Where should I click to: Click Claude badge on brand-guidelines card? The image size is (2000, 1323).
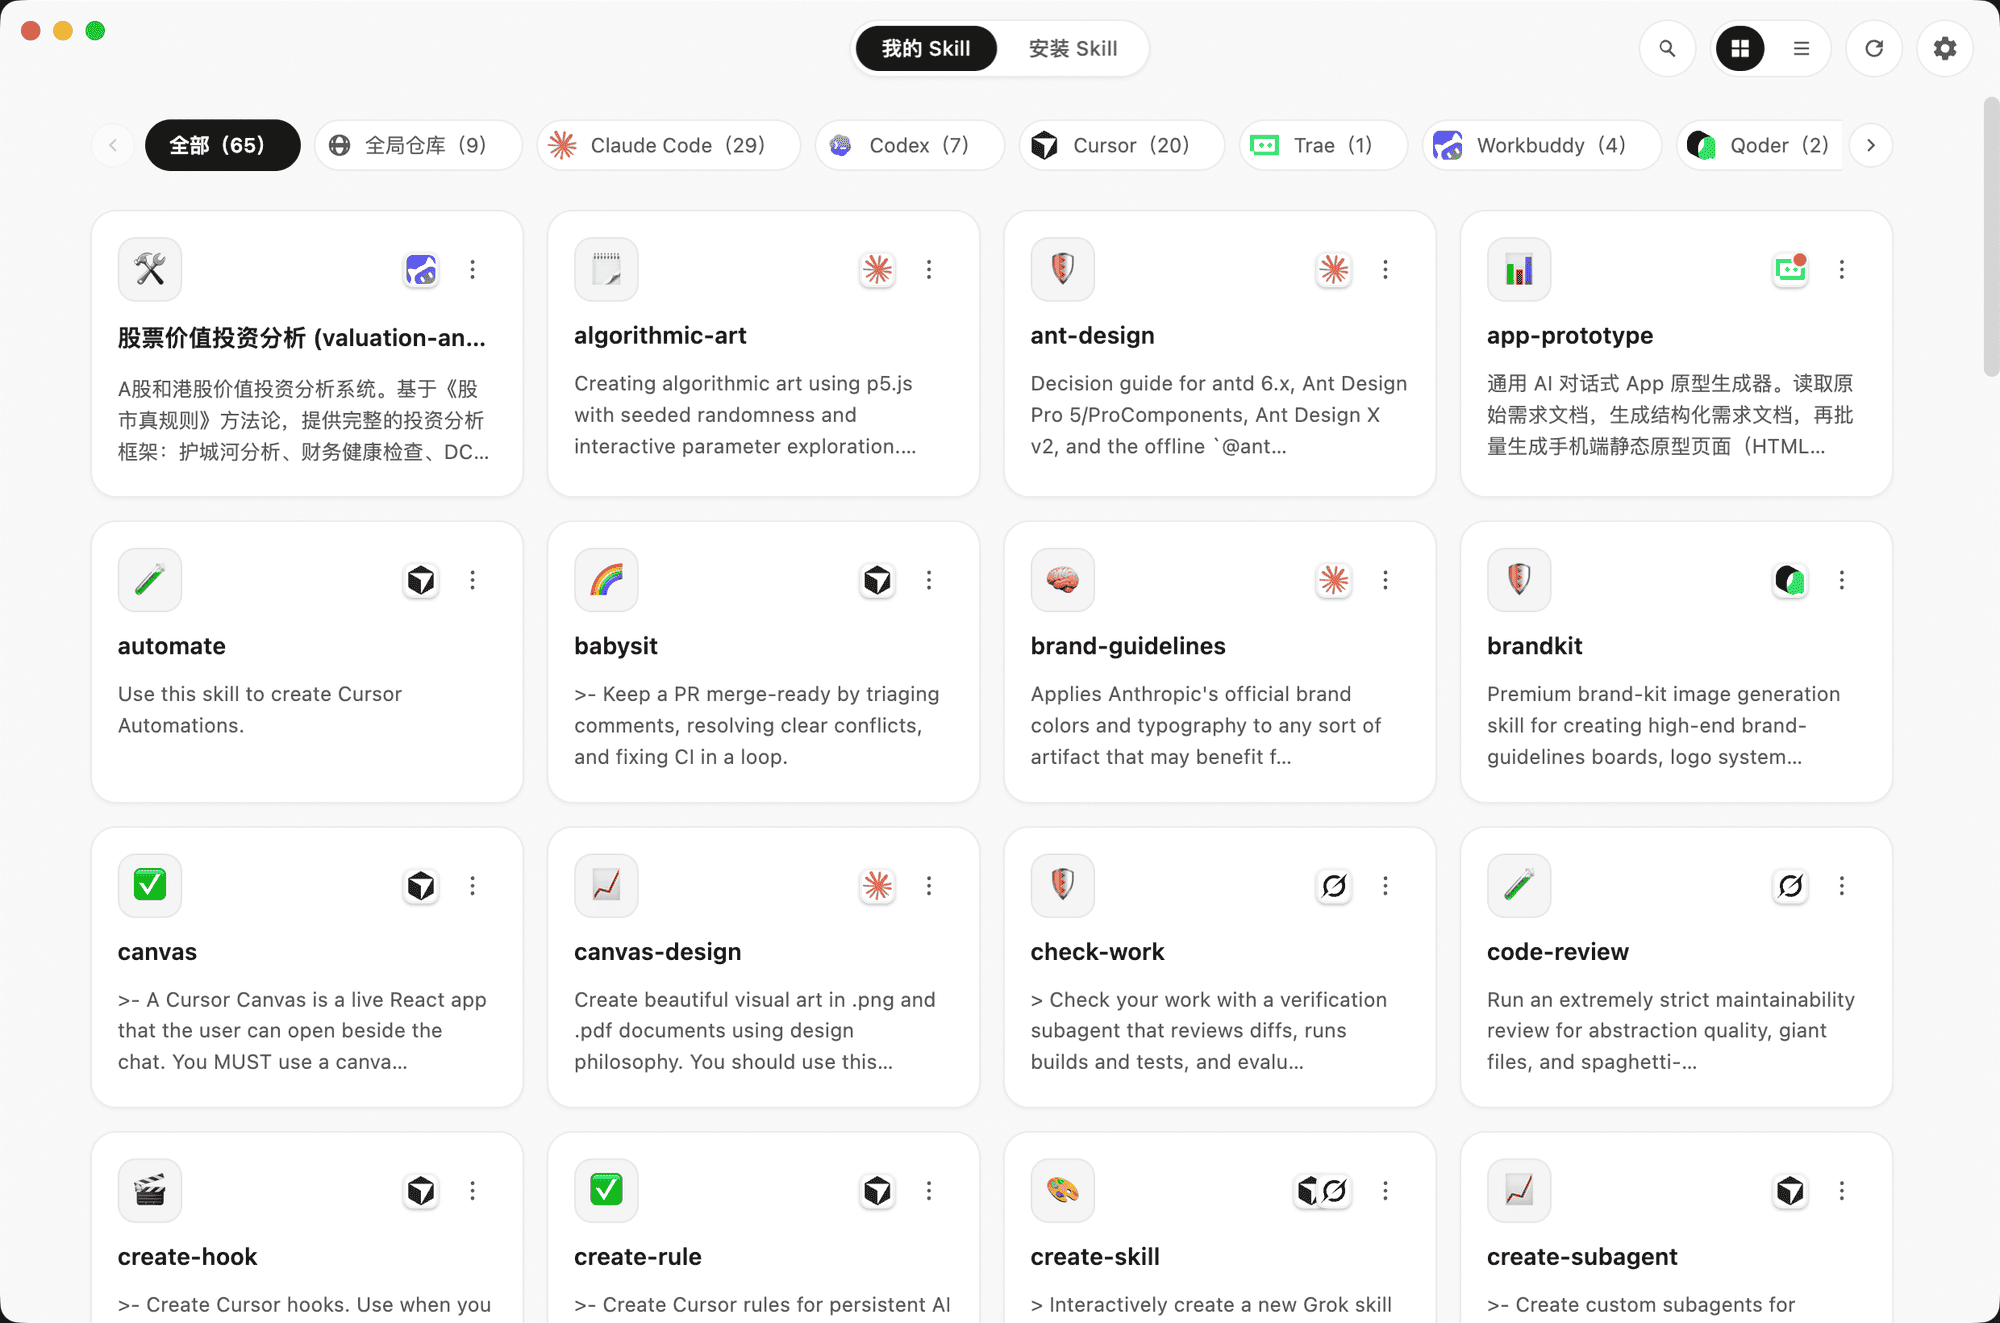click(x=1334, y=580)
